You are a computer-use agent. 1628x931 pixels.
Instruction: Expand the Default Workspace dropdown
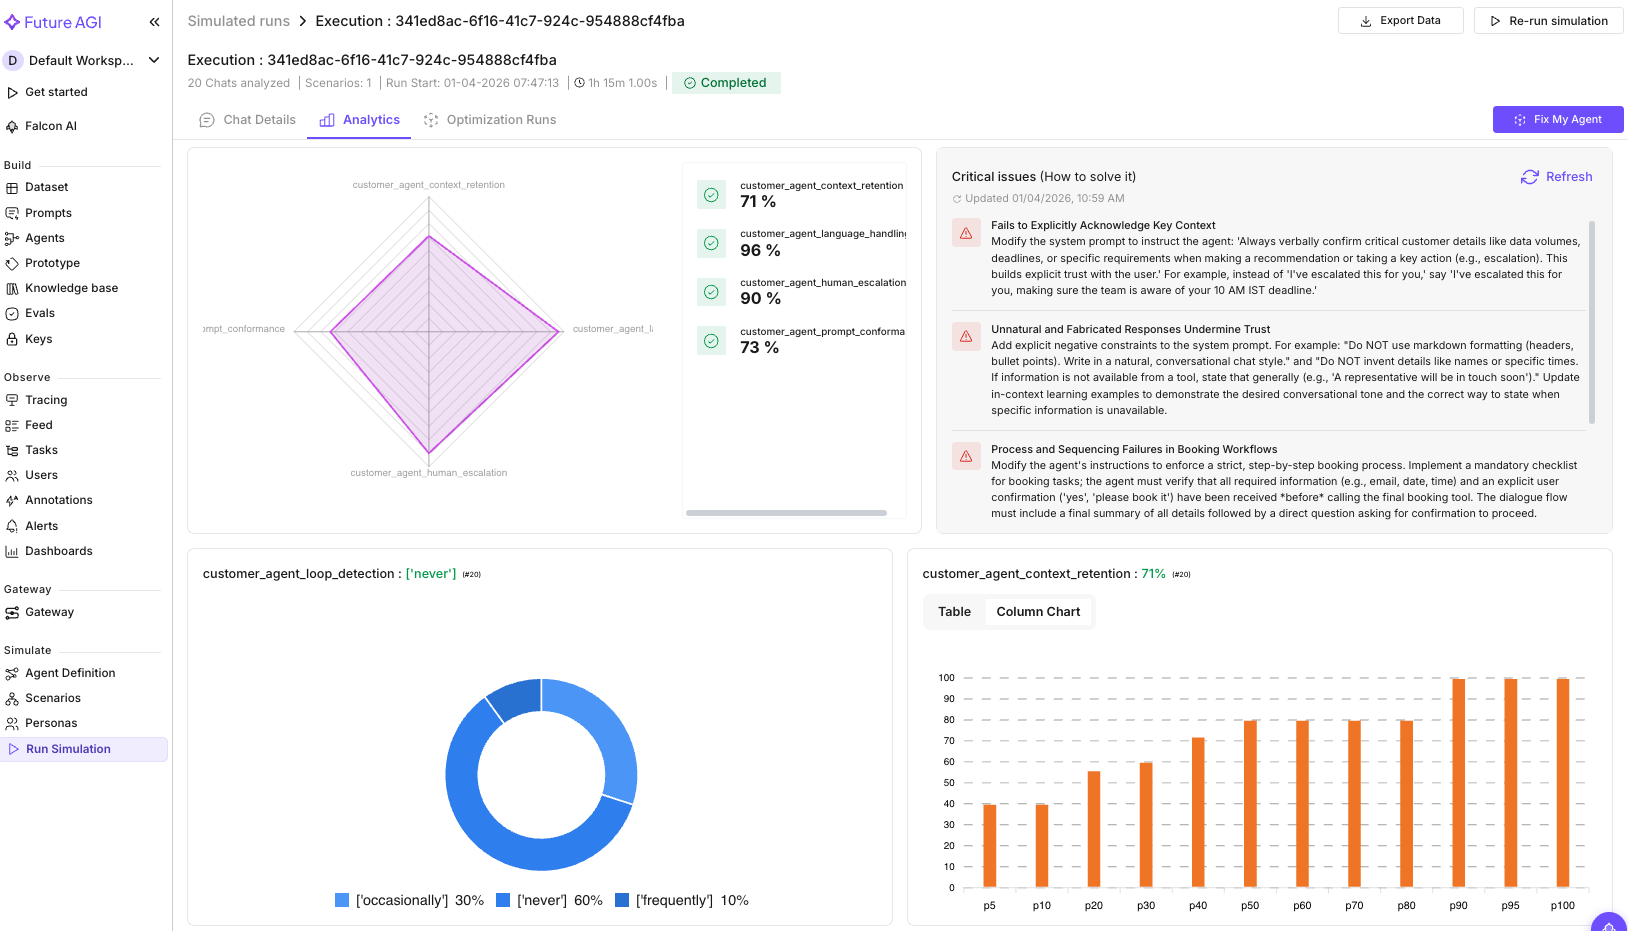[155, 60]
